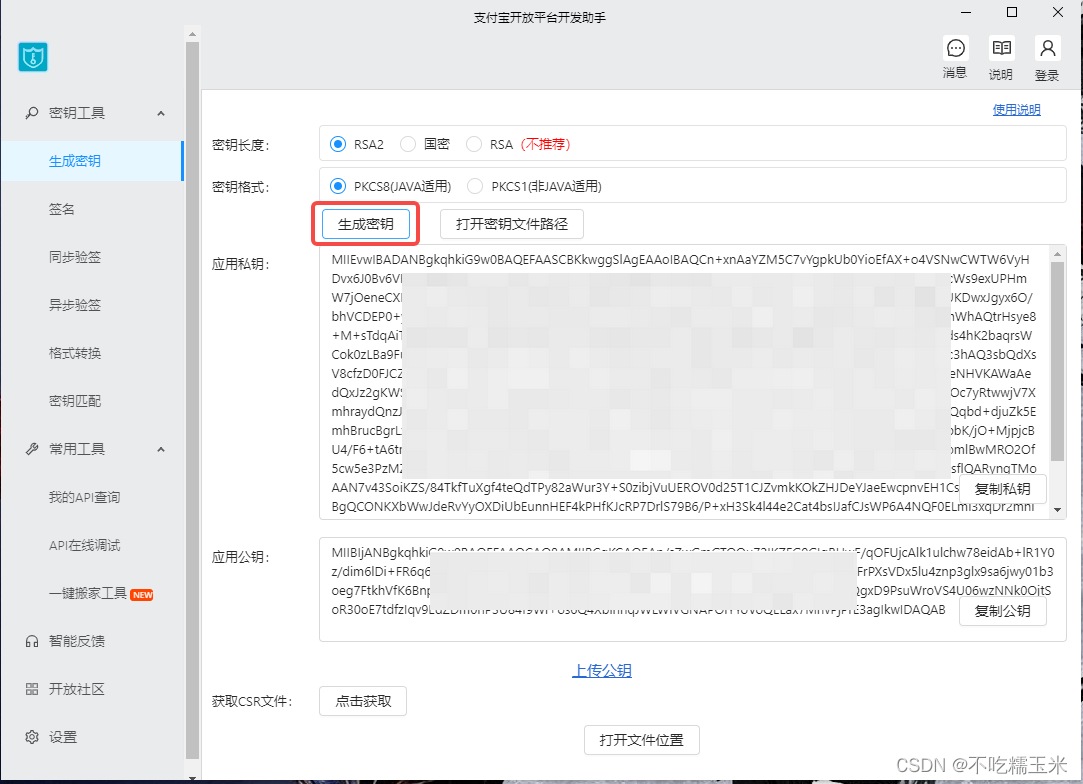The height and width of the screenshot is (784, 1083).
Task: Click the NEW badge beside 一键搬家工具
Action: [x=142, y=595]
